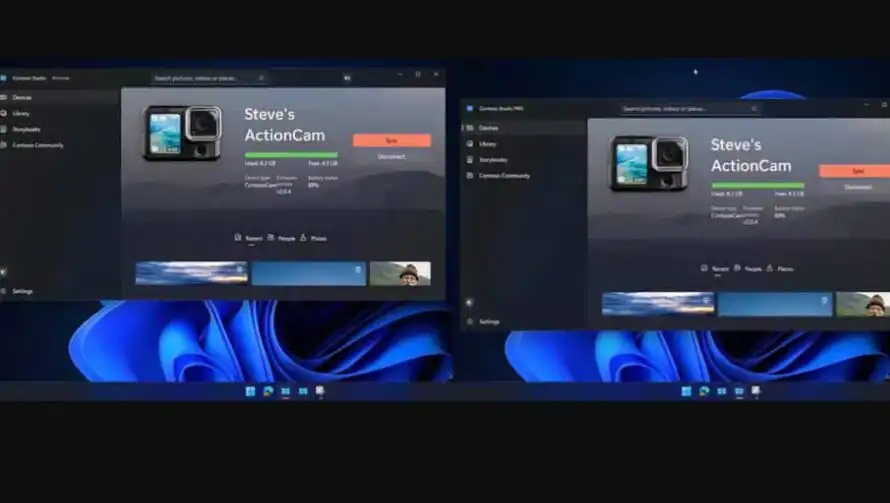
Task: Open Library in the right Contoso Studio window
Action: pyautogui.click(x=487, y=144)
